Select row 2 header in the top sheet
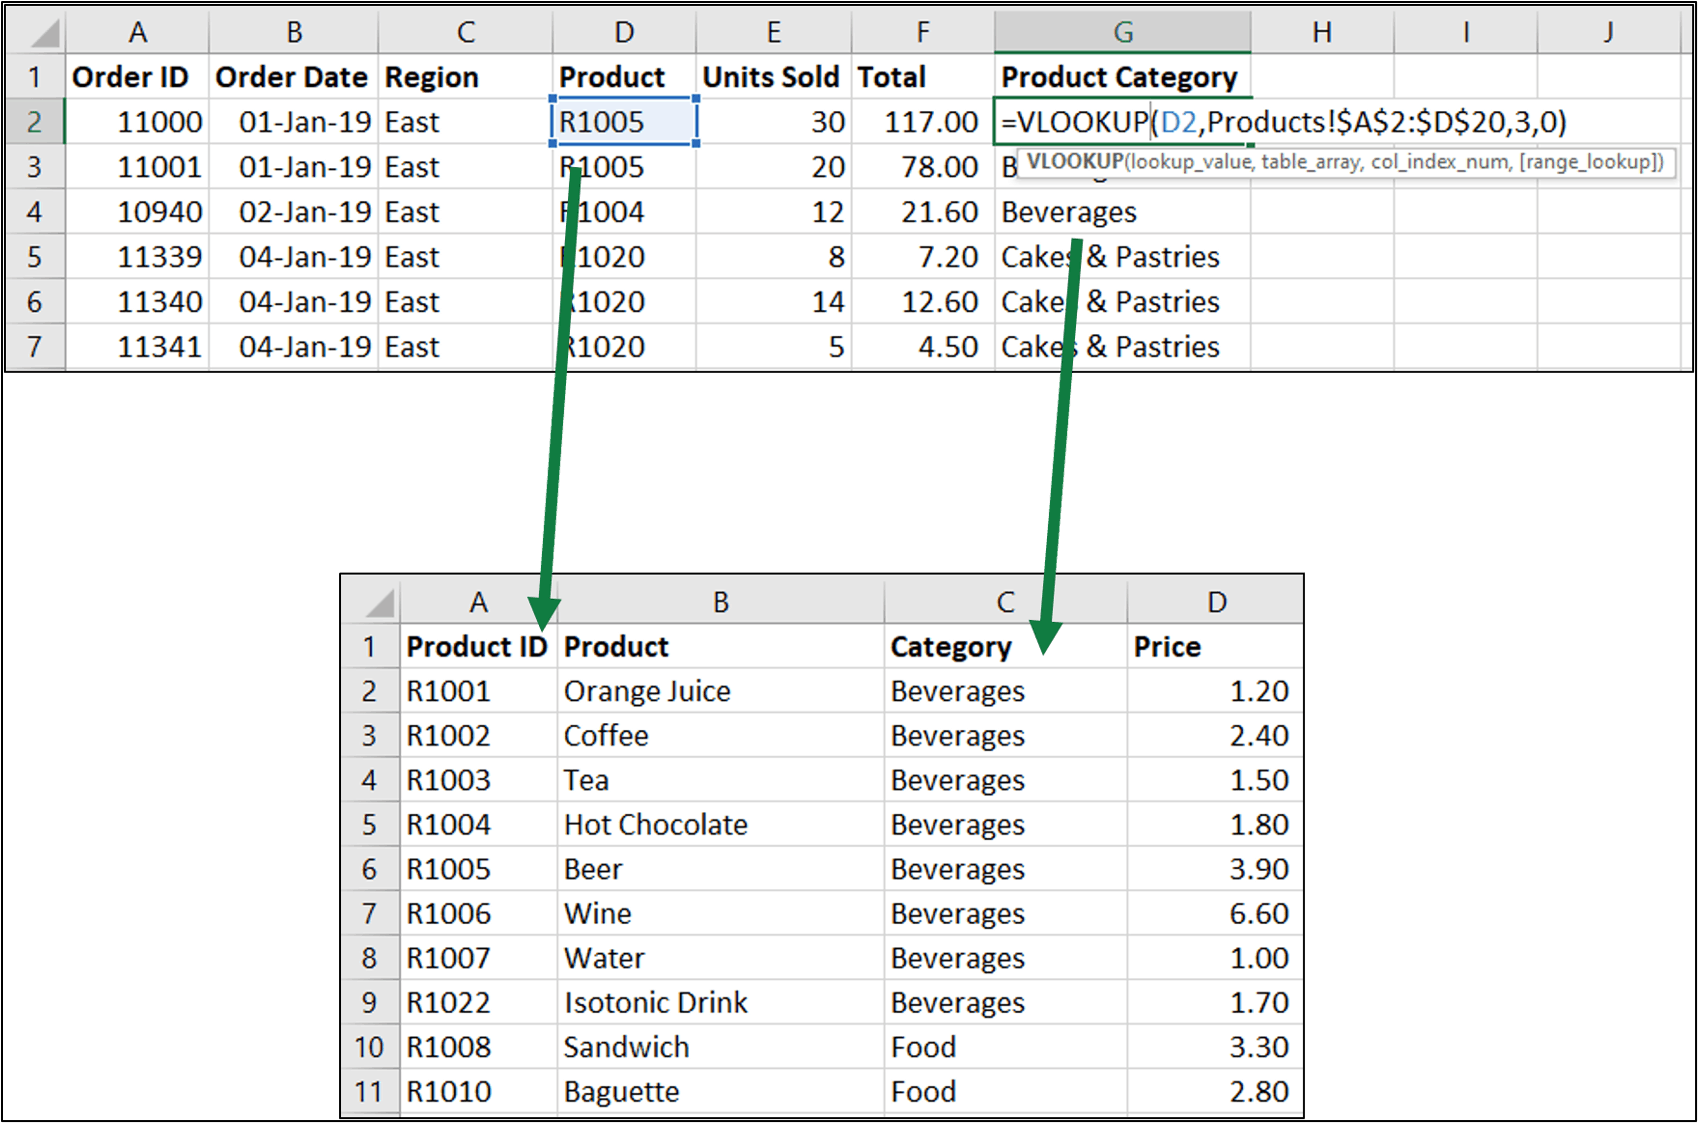 point(36,122)
